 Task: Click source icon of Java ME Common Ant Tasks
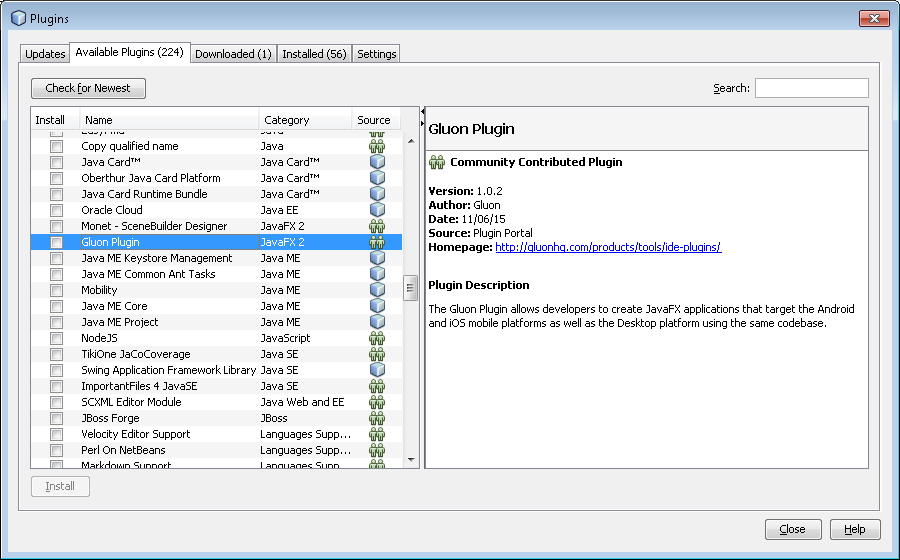tap(377, 274)
